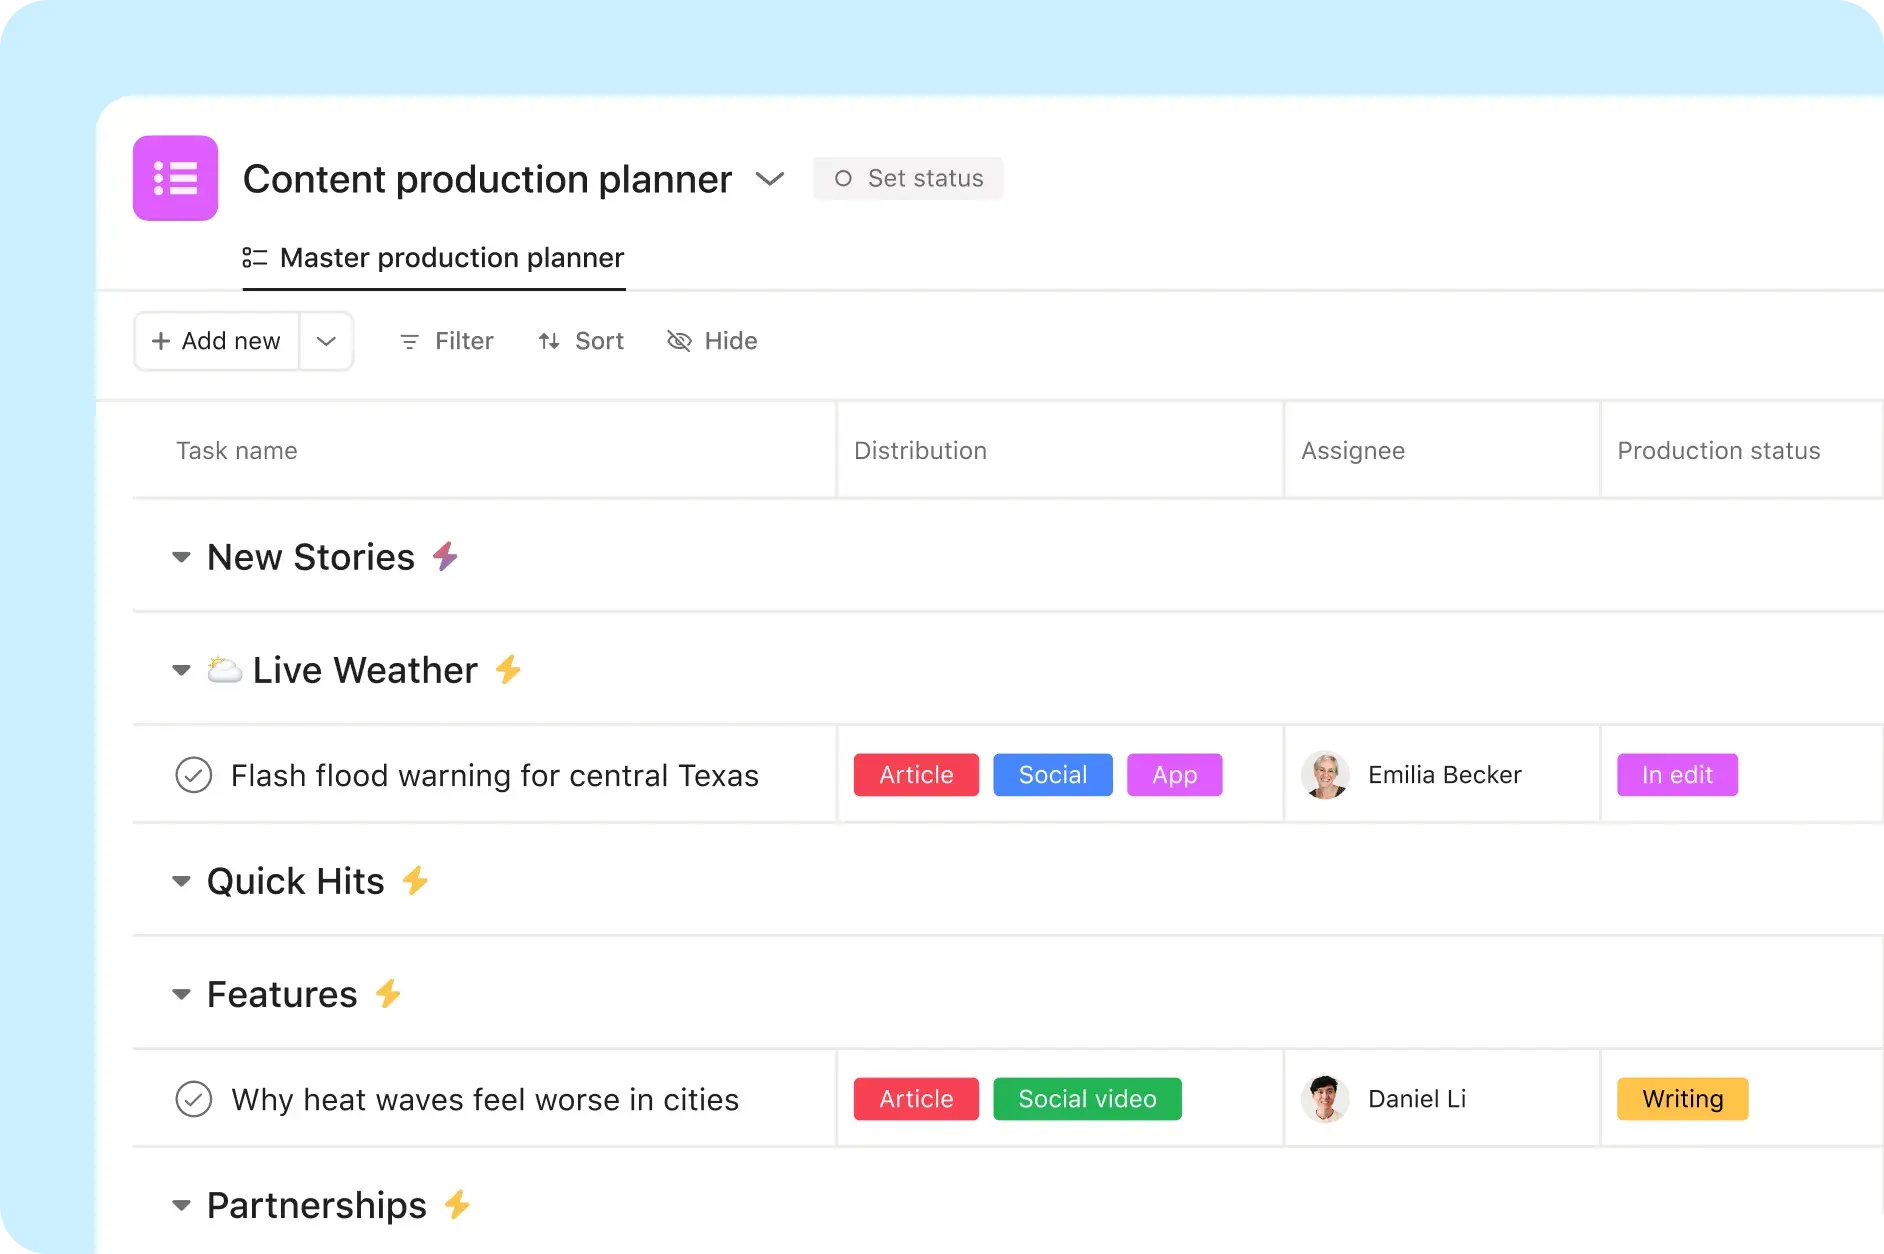Collapse the Partnerships section
Image resolution: width=1884 pixels, height=1254 pixels.
[x=181, y=1205]
